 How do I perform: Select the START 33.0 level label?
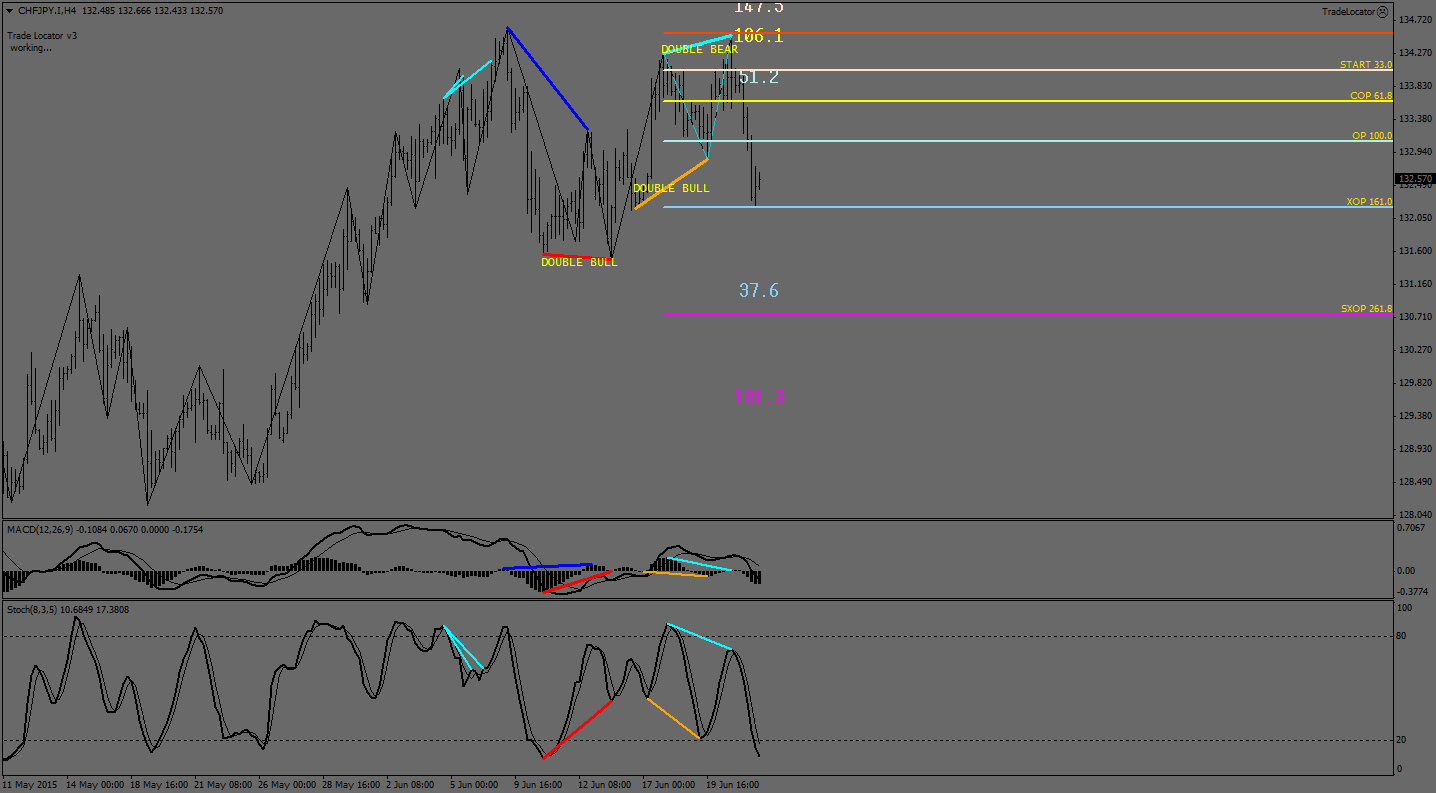point(1365,64)
